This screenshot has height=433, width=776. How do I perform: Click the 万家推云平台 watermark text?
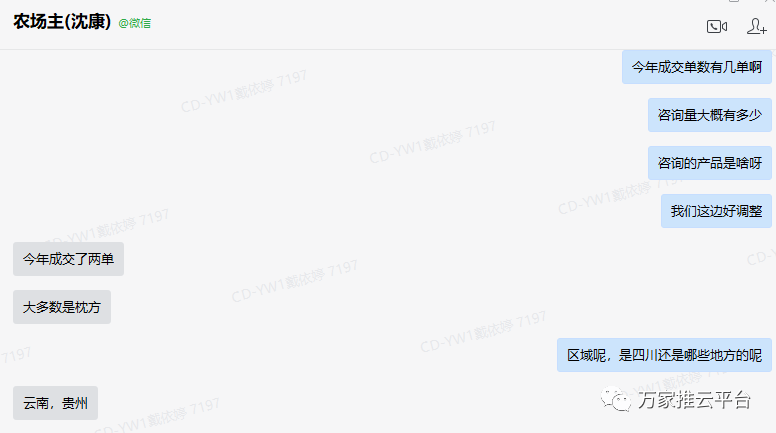[694, 400]
